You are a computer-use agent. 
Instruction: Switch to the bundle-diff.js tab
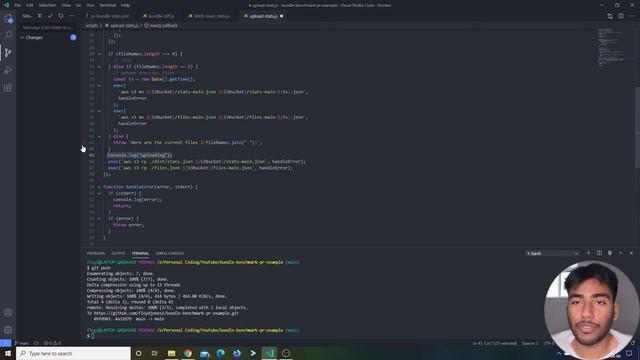(160, 16)
